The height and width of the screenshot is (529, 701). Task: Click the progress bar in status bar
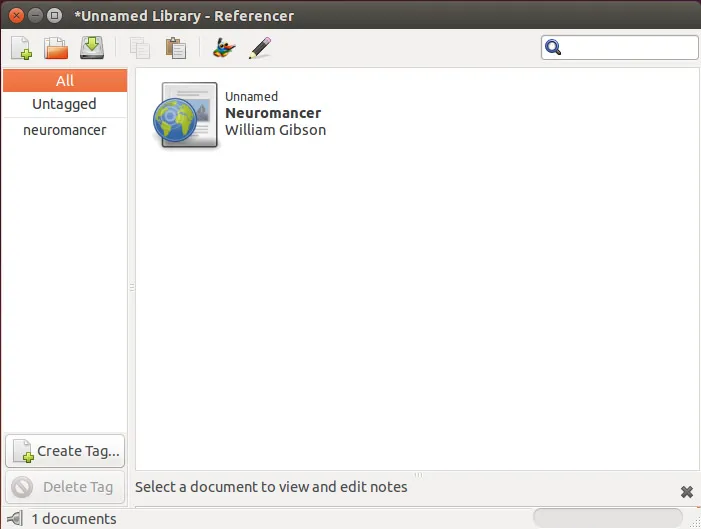pos(608,518)
